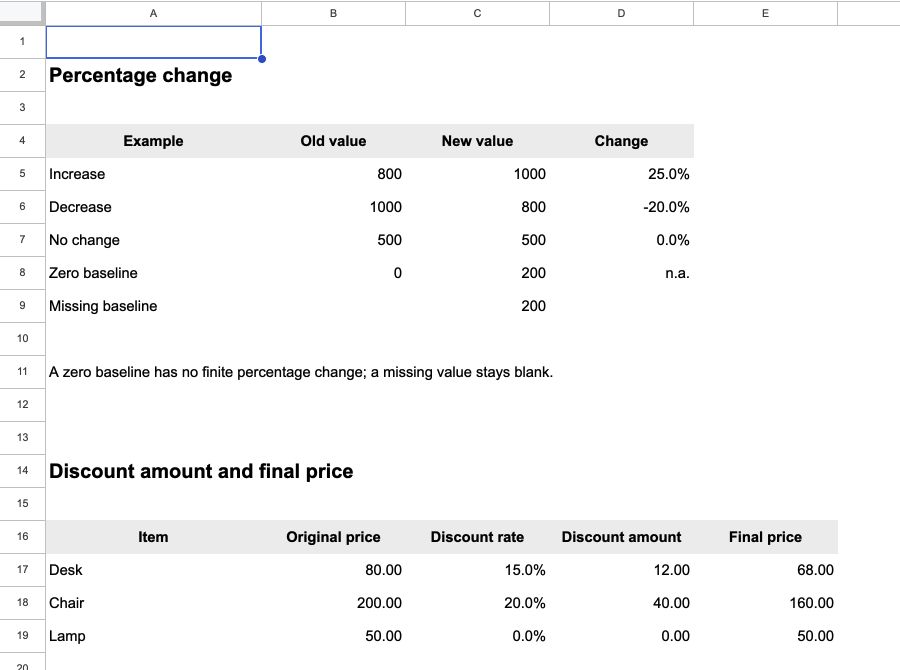Click the 'Change' header cell
900x670 pixels.
(622, 141)
